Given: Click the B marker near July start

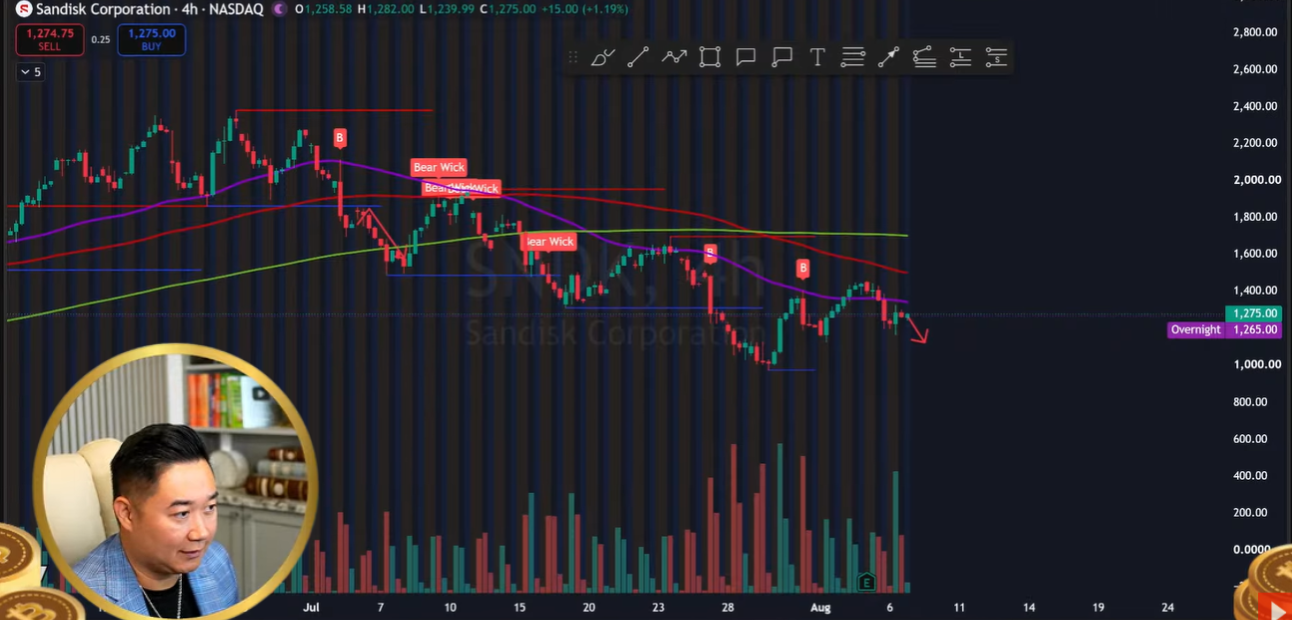Looking at the screenshot, I should click(340, 138).
